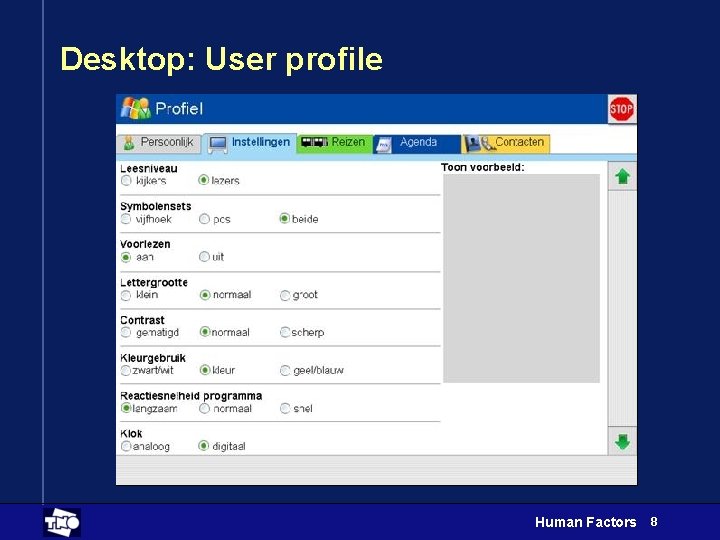
Task: Switch to the Instellingen tab
Action: pos(250,143)
